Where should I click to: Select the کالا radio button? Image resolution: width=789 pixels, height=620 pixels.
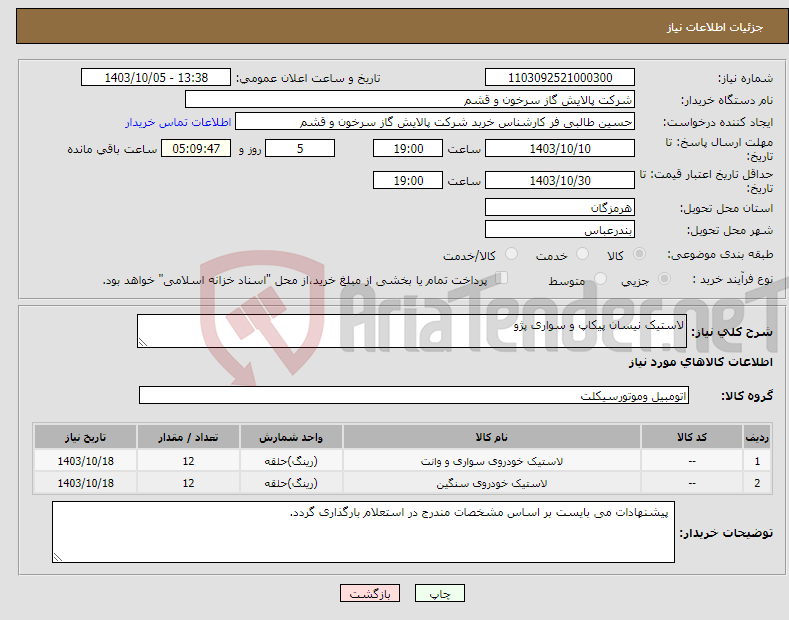(639, 254)
